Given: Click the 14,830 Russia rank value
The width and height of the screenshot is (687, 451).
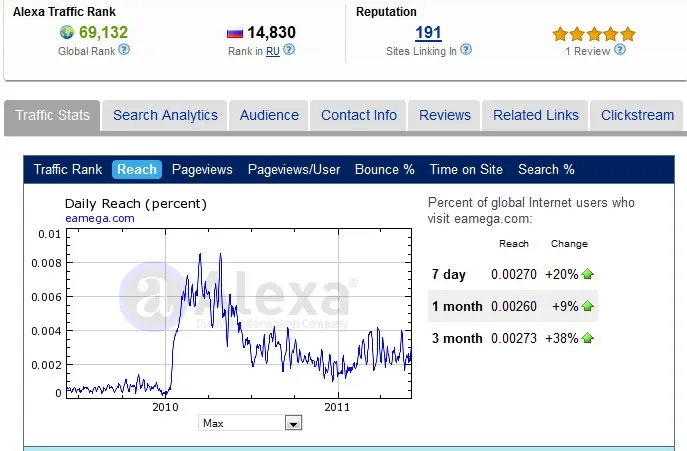Looking at the screenshot, I should pyautogui.click(x=272, y=32).
